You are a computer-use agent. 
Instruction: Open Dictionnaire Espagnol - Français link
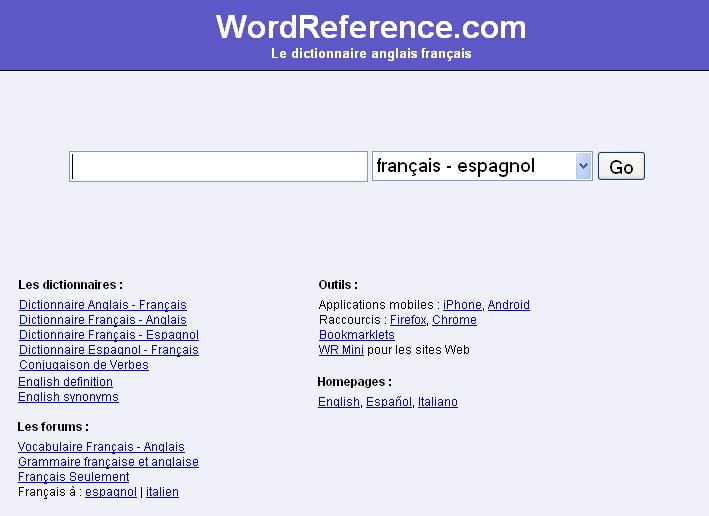tap(109, 350)
